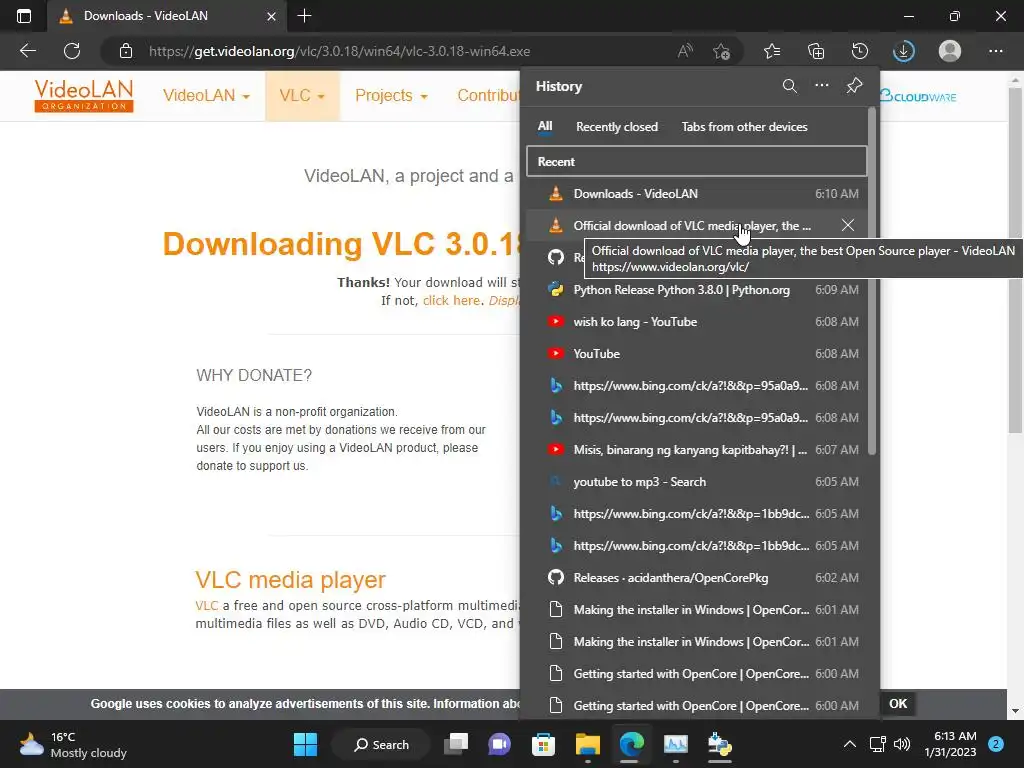
Task: Open Downloads - VideoLAN history entry
Action: pyautogui.click(x=697, y=193)
